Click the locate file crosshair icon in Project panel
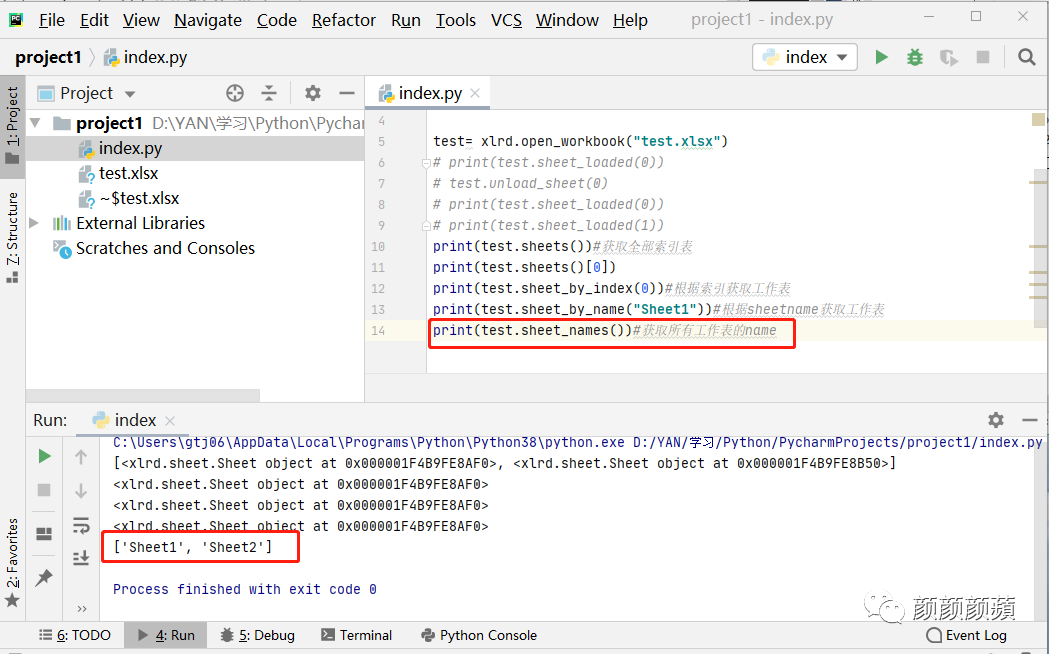1049x654 pixels. pyautogui.click(x=235, y=93)
